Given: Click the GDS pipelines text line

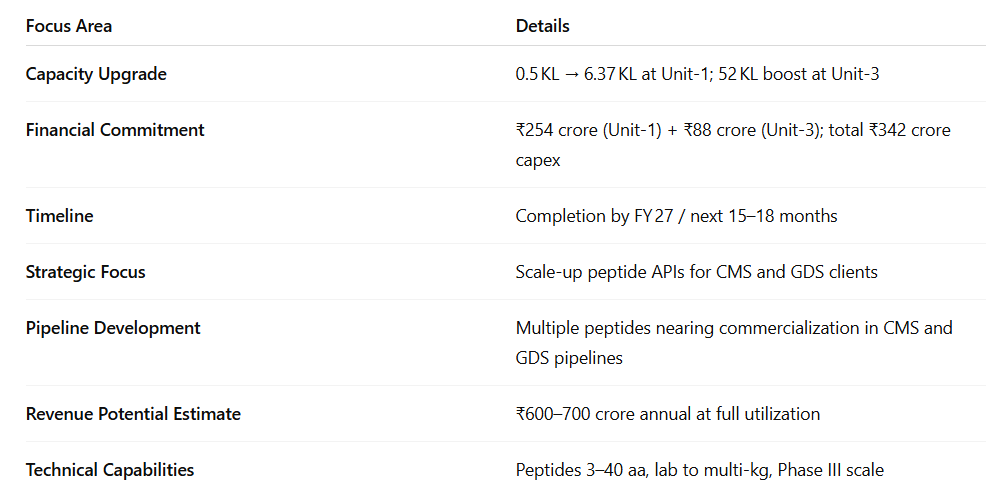Looking at the screenshot, I should click(x=569, y=358).
